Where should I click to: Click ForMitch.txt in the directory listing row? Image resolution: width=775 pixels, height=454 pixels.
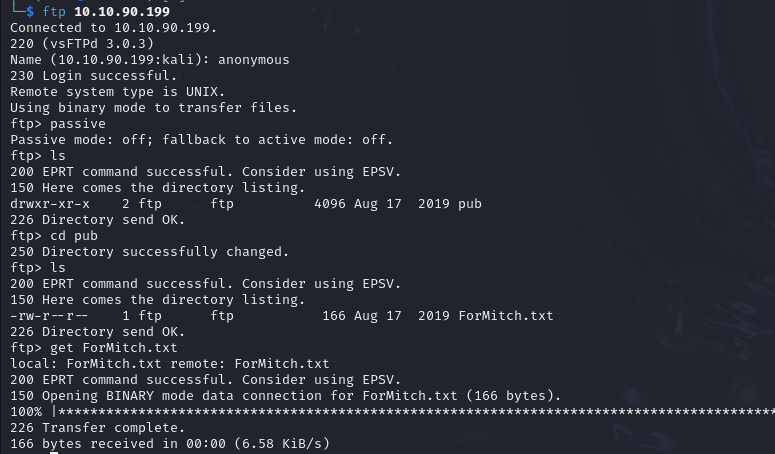(x=505, y=315)
